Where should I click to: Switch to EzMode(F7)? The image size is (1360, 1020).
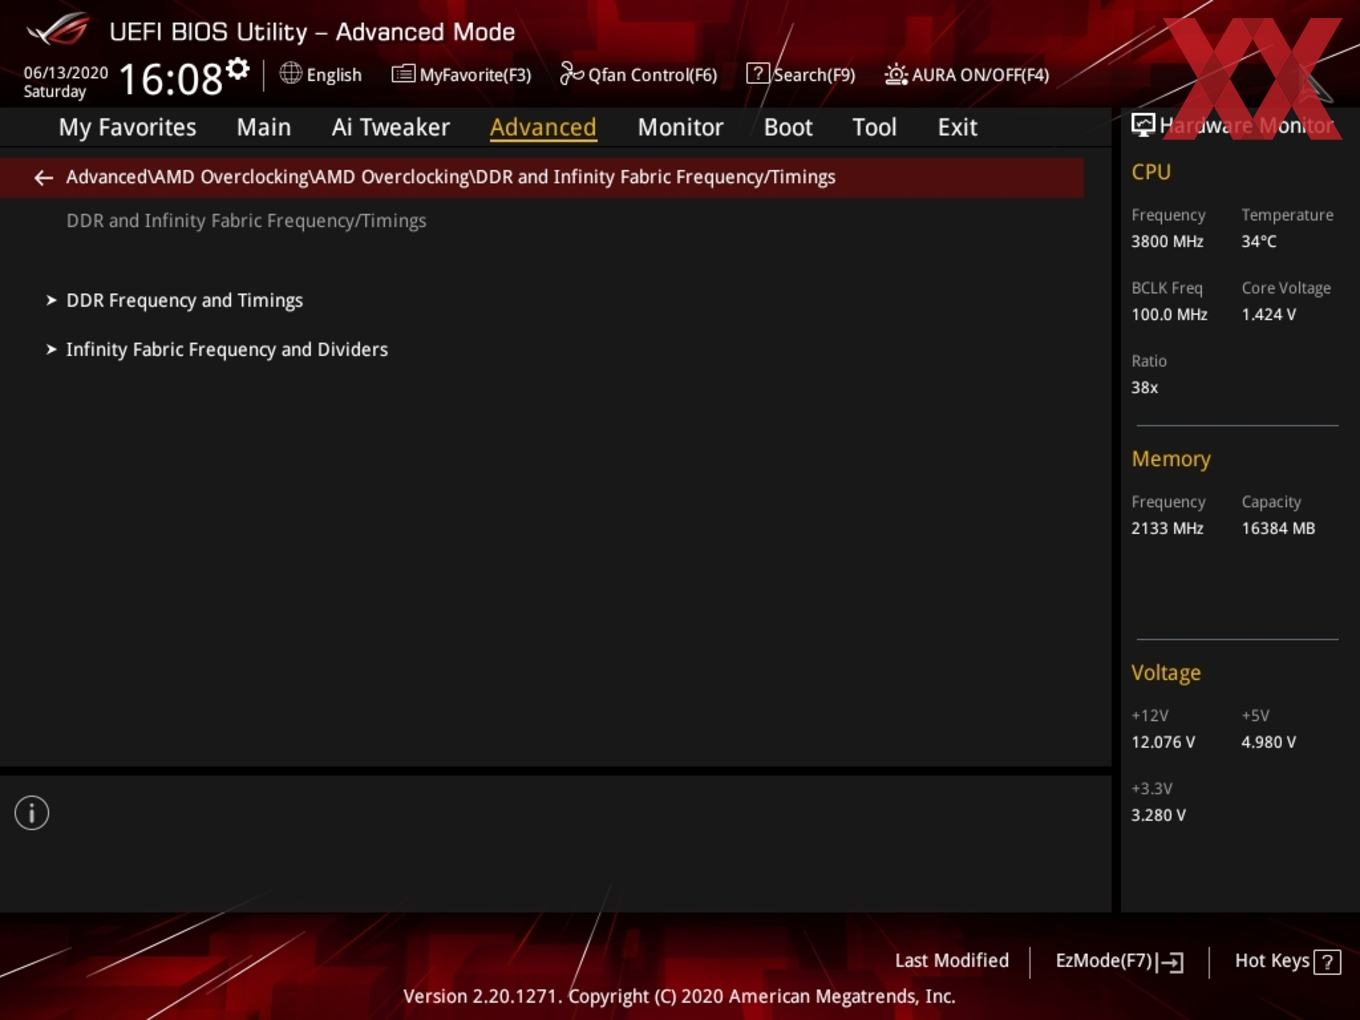1104,961
